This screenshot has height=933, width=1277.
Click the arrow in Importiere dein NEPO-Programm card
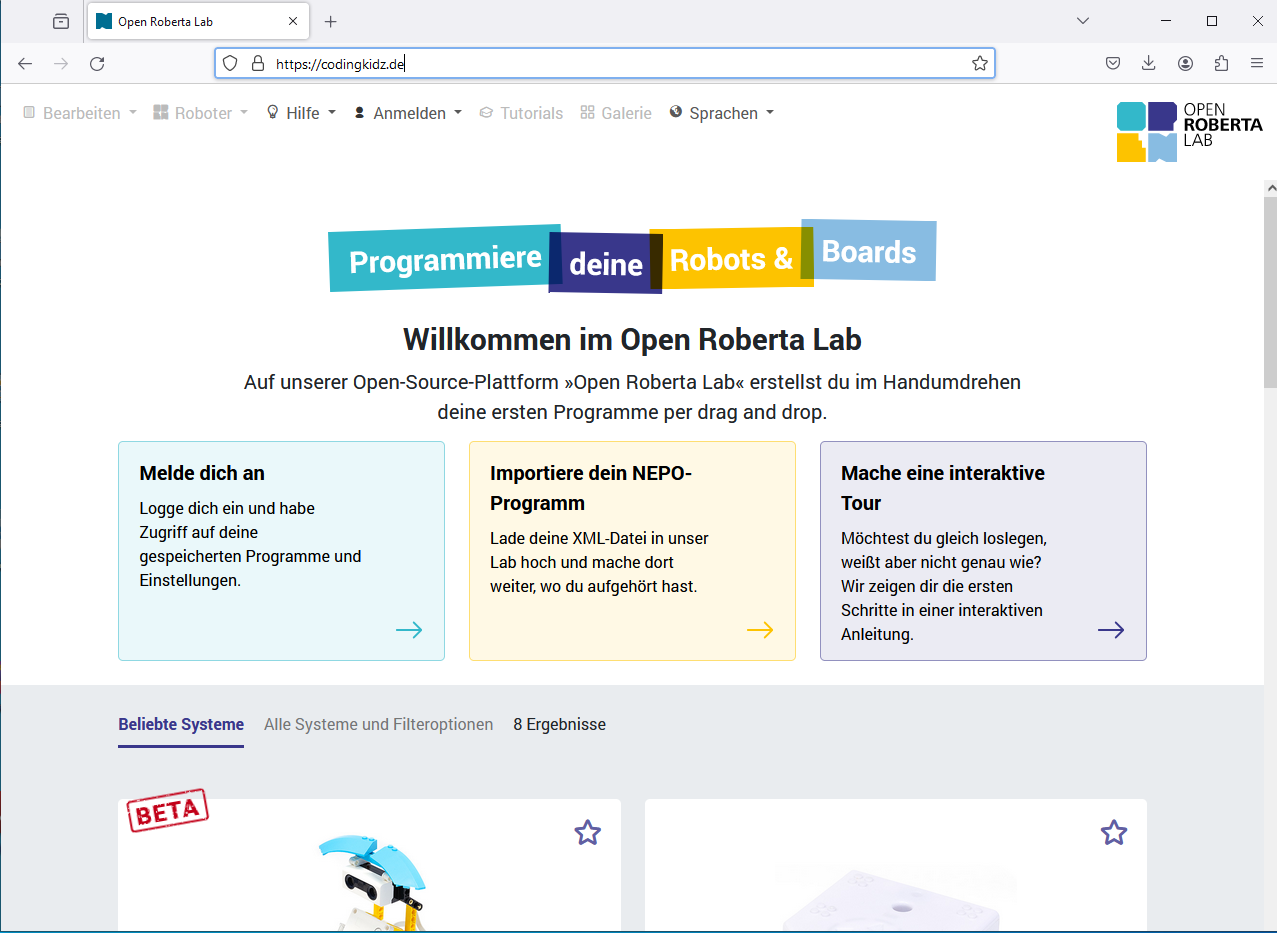point(760,630)
